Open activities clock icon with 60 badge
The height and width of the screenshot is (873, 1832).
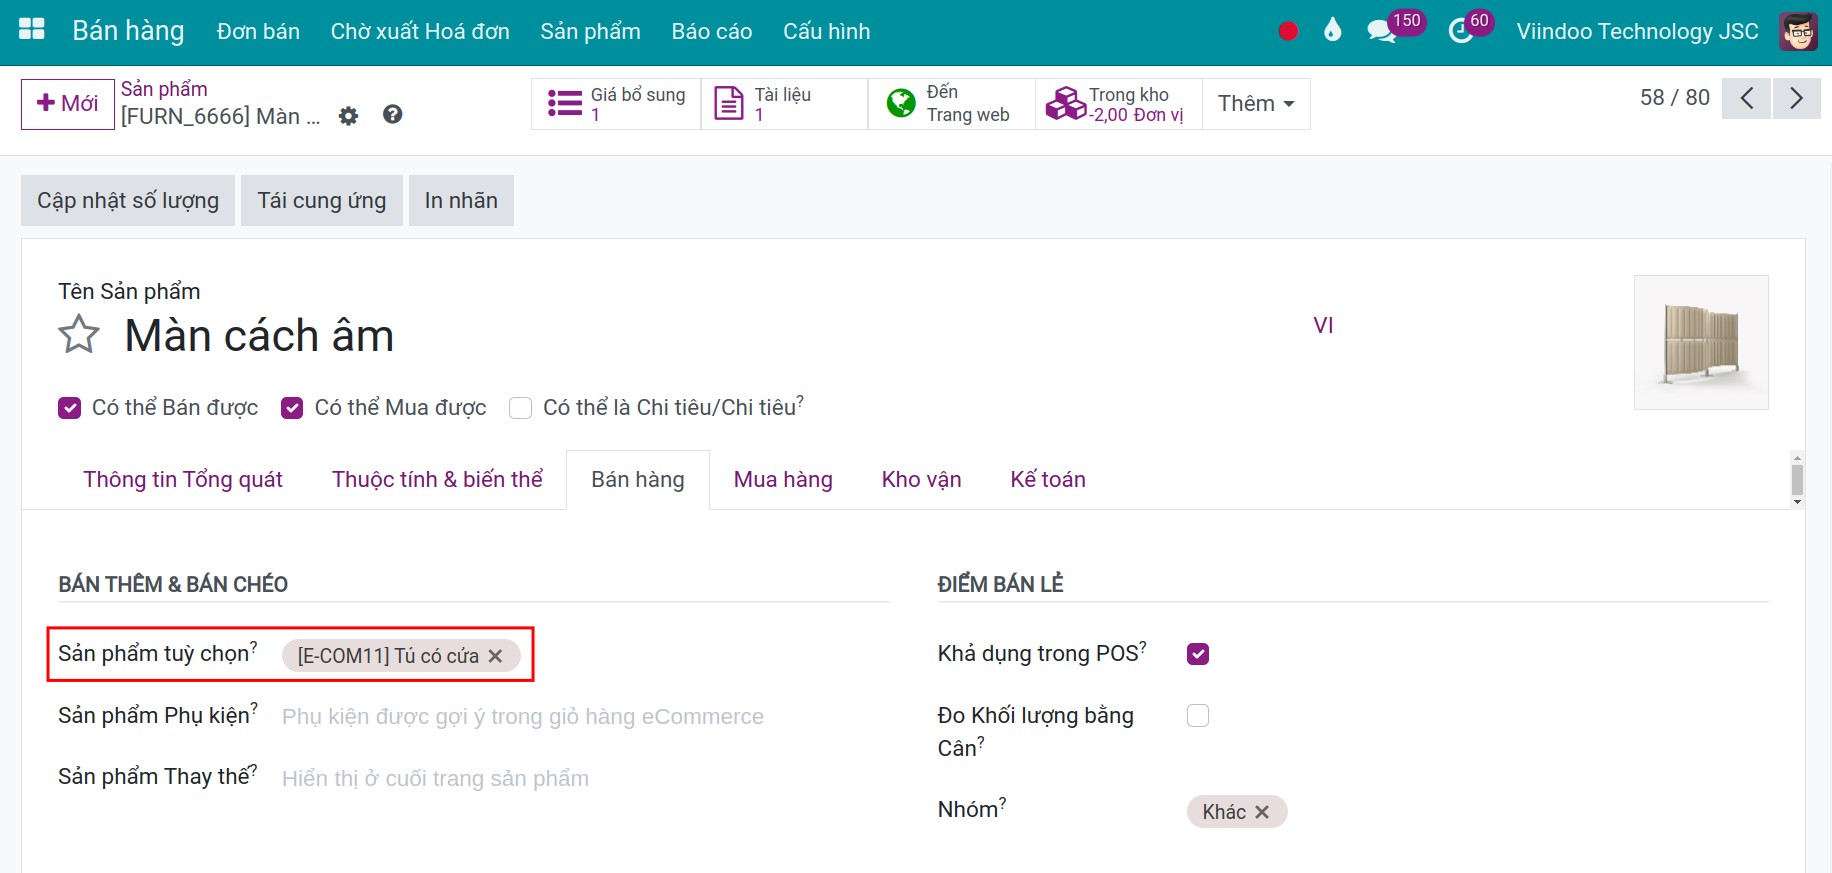(1461, 31)
